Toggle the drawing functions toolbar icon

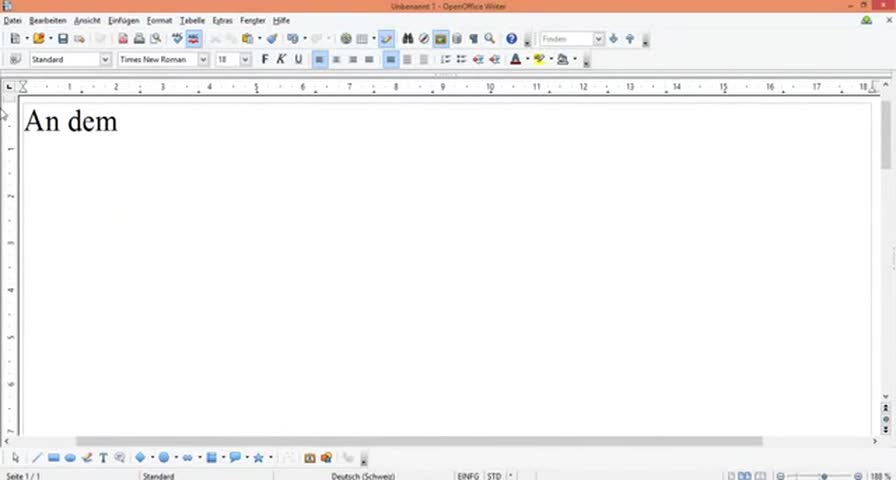[x=386, y=39]
